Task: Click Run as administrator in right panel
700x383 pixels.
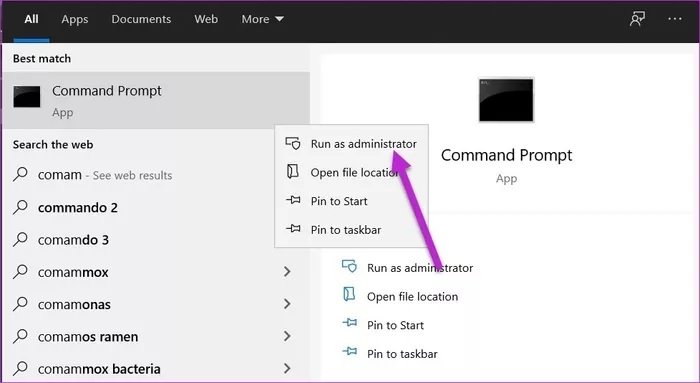Action: click(x=420, y=268)
